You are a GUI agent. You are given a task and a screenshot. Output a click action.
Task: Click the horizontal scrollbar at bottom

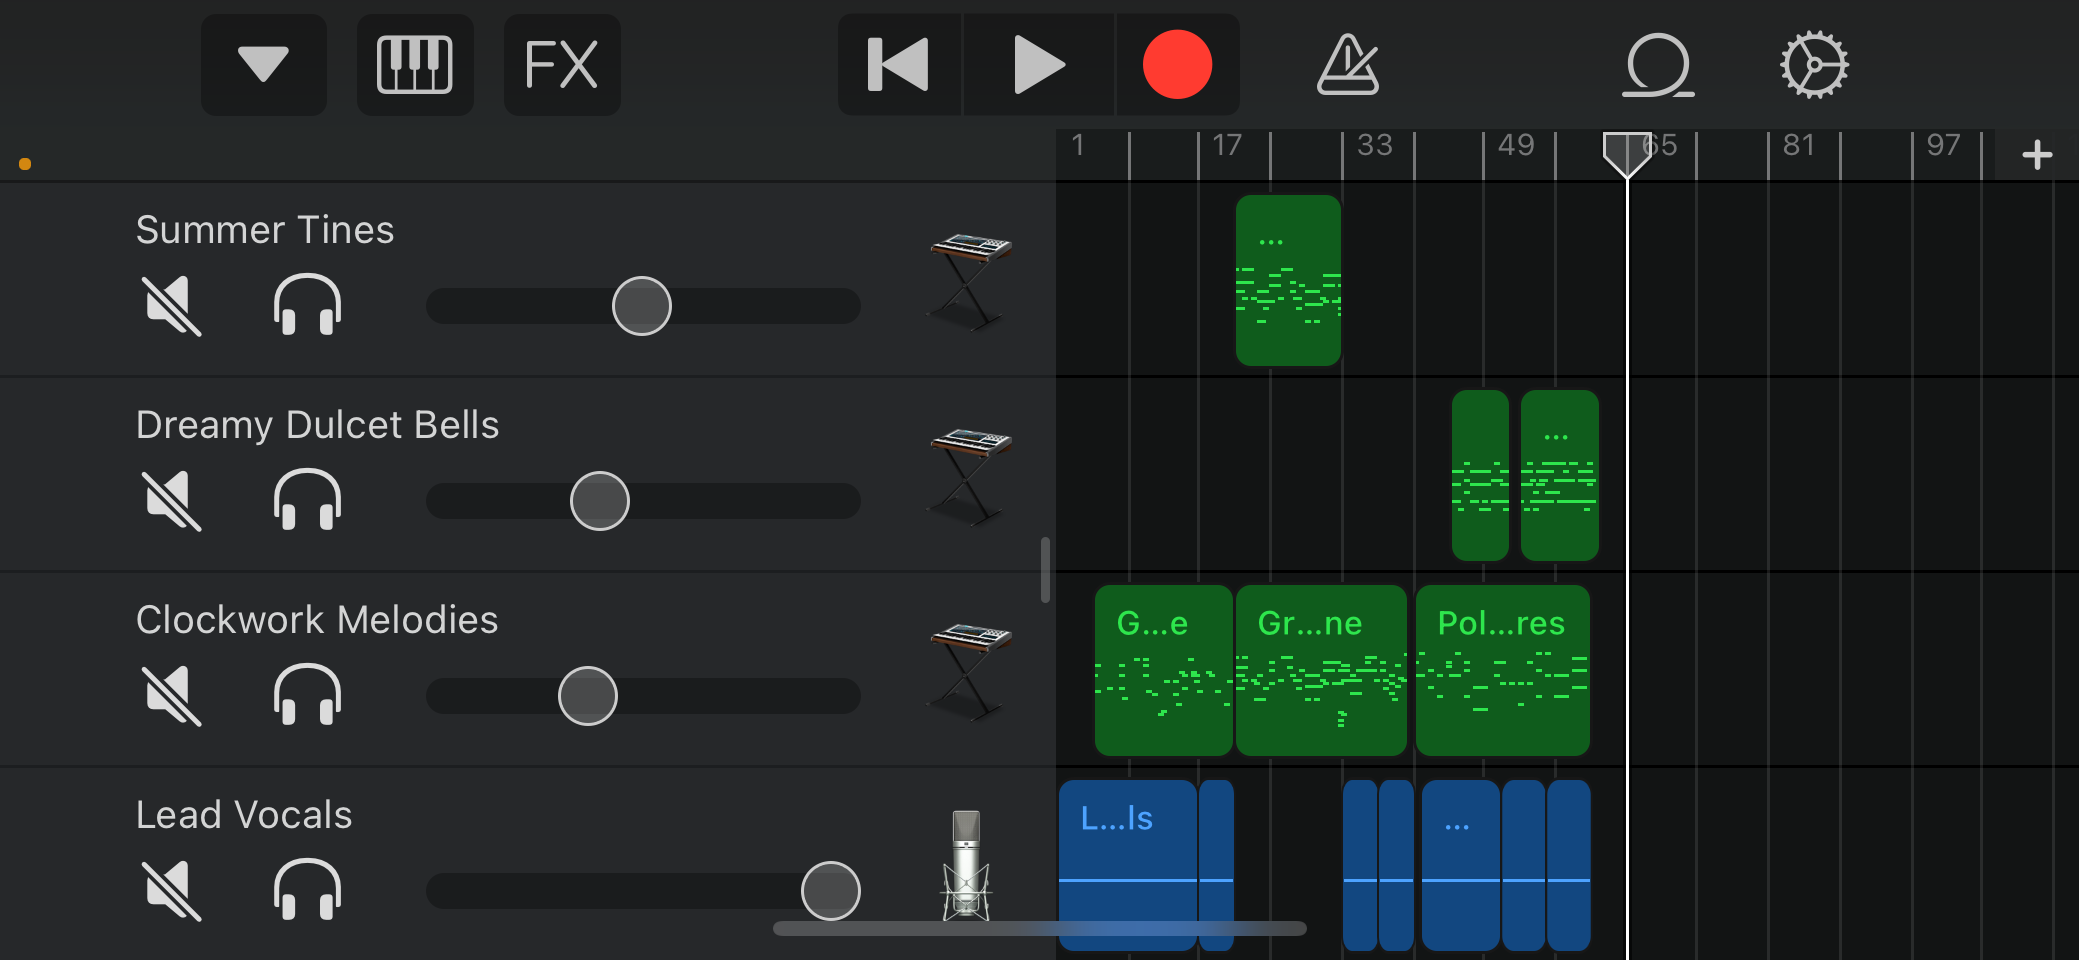click(1040, 928)
